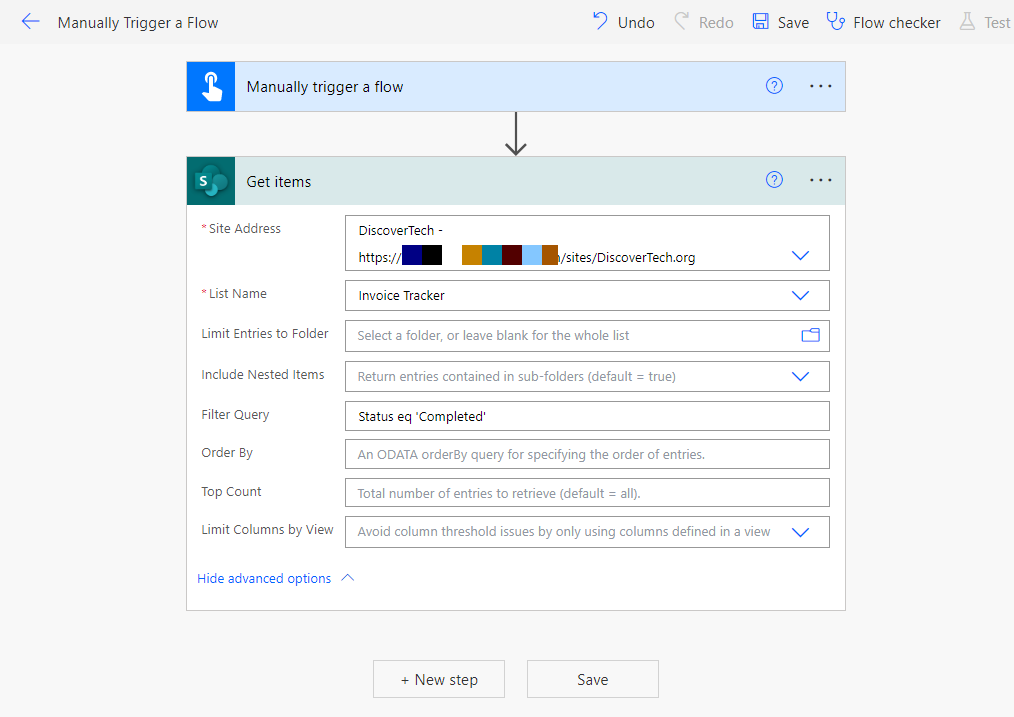Image resolution: width=1014 pixels, height=717 pixels.
Task: Click the Site Address label
Action: tap(244, 228)
